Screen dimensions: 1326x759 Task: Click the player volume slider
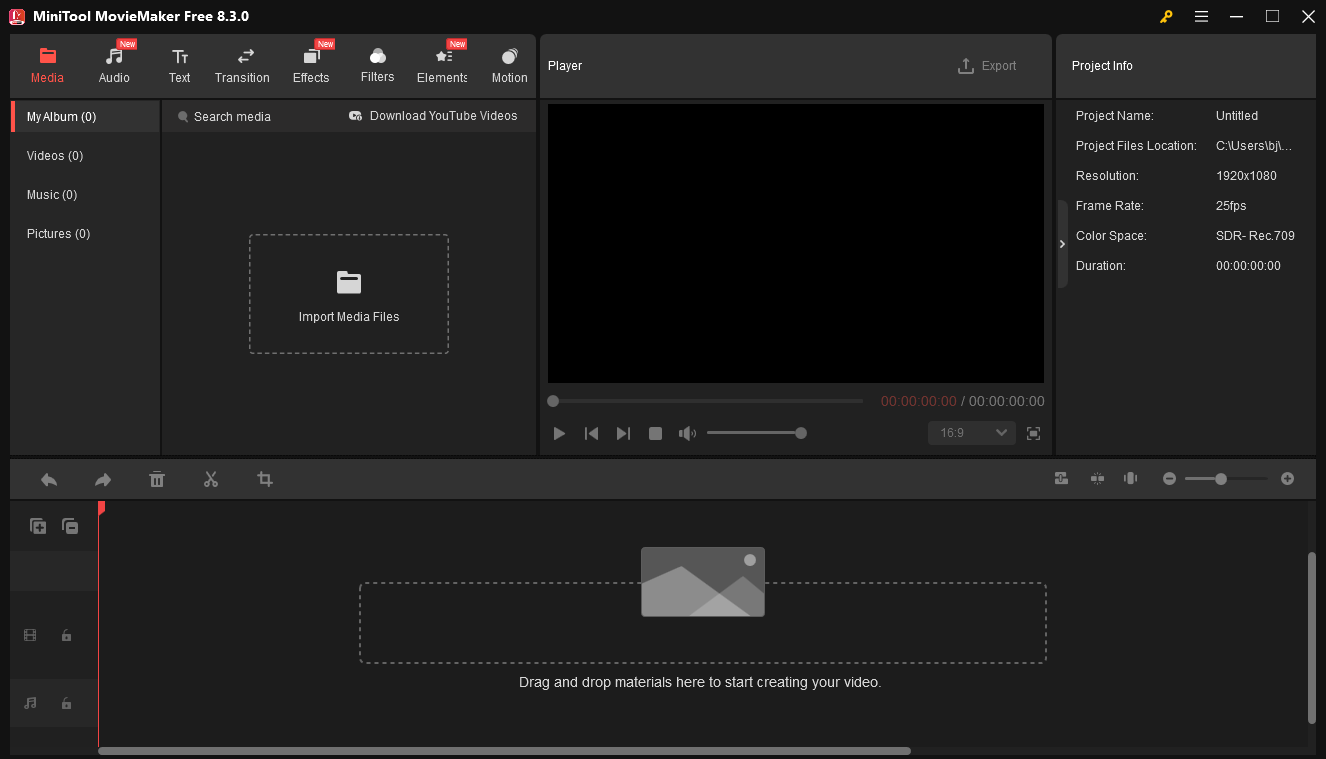[754, 433]
